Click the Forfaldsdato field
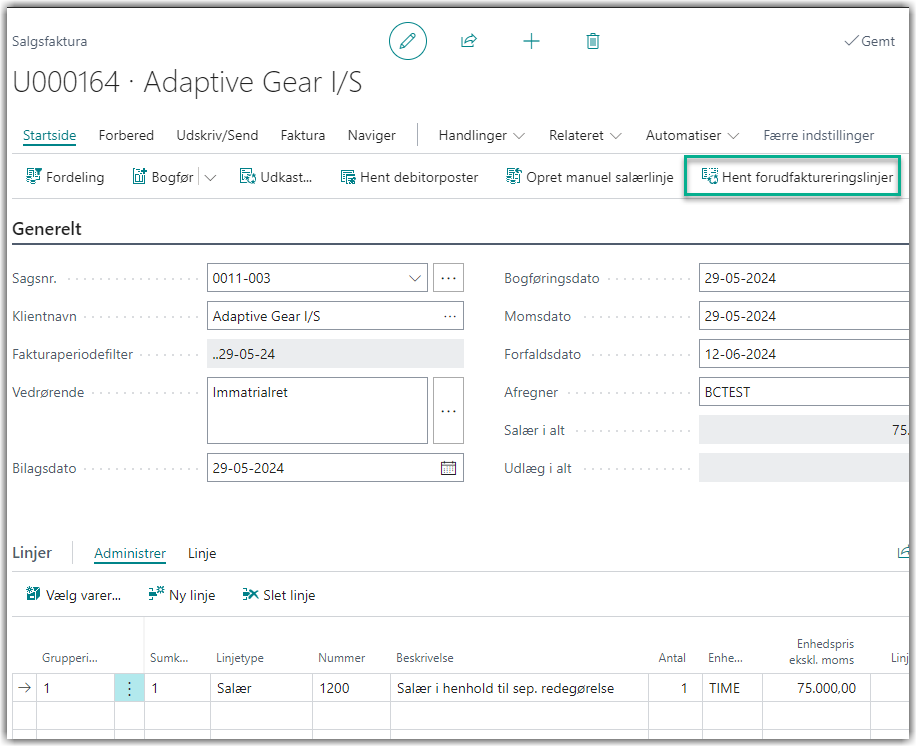917x747 pixels. (x=804, y=354)
